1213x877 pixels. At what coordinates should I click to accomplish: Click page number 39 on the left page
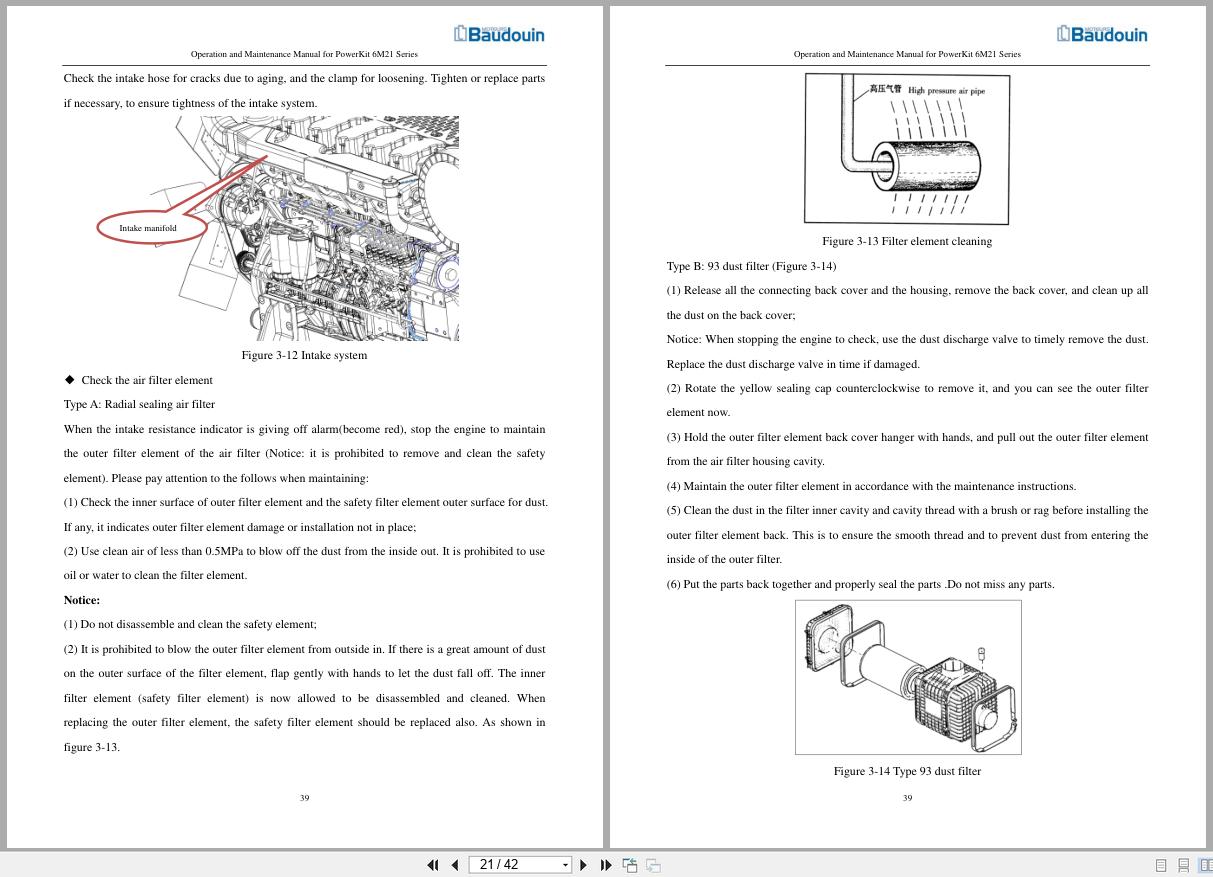click(x=304, y=797)
